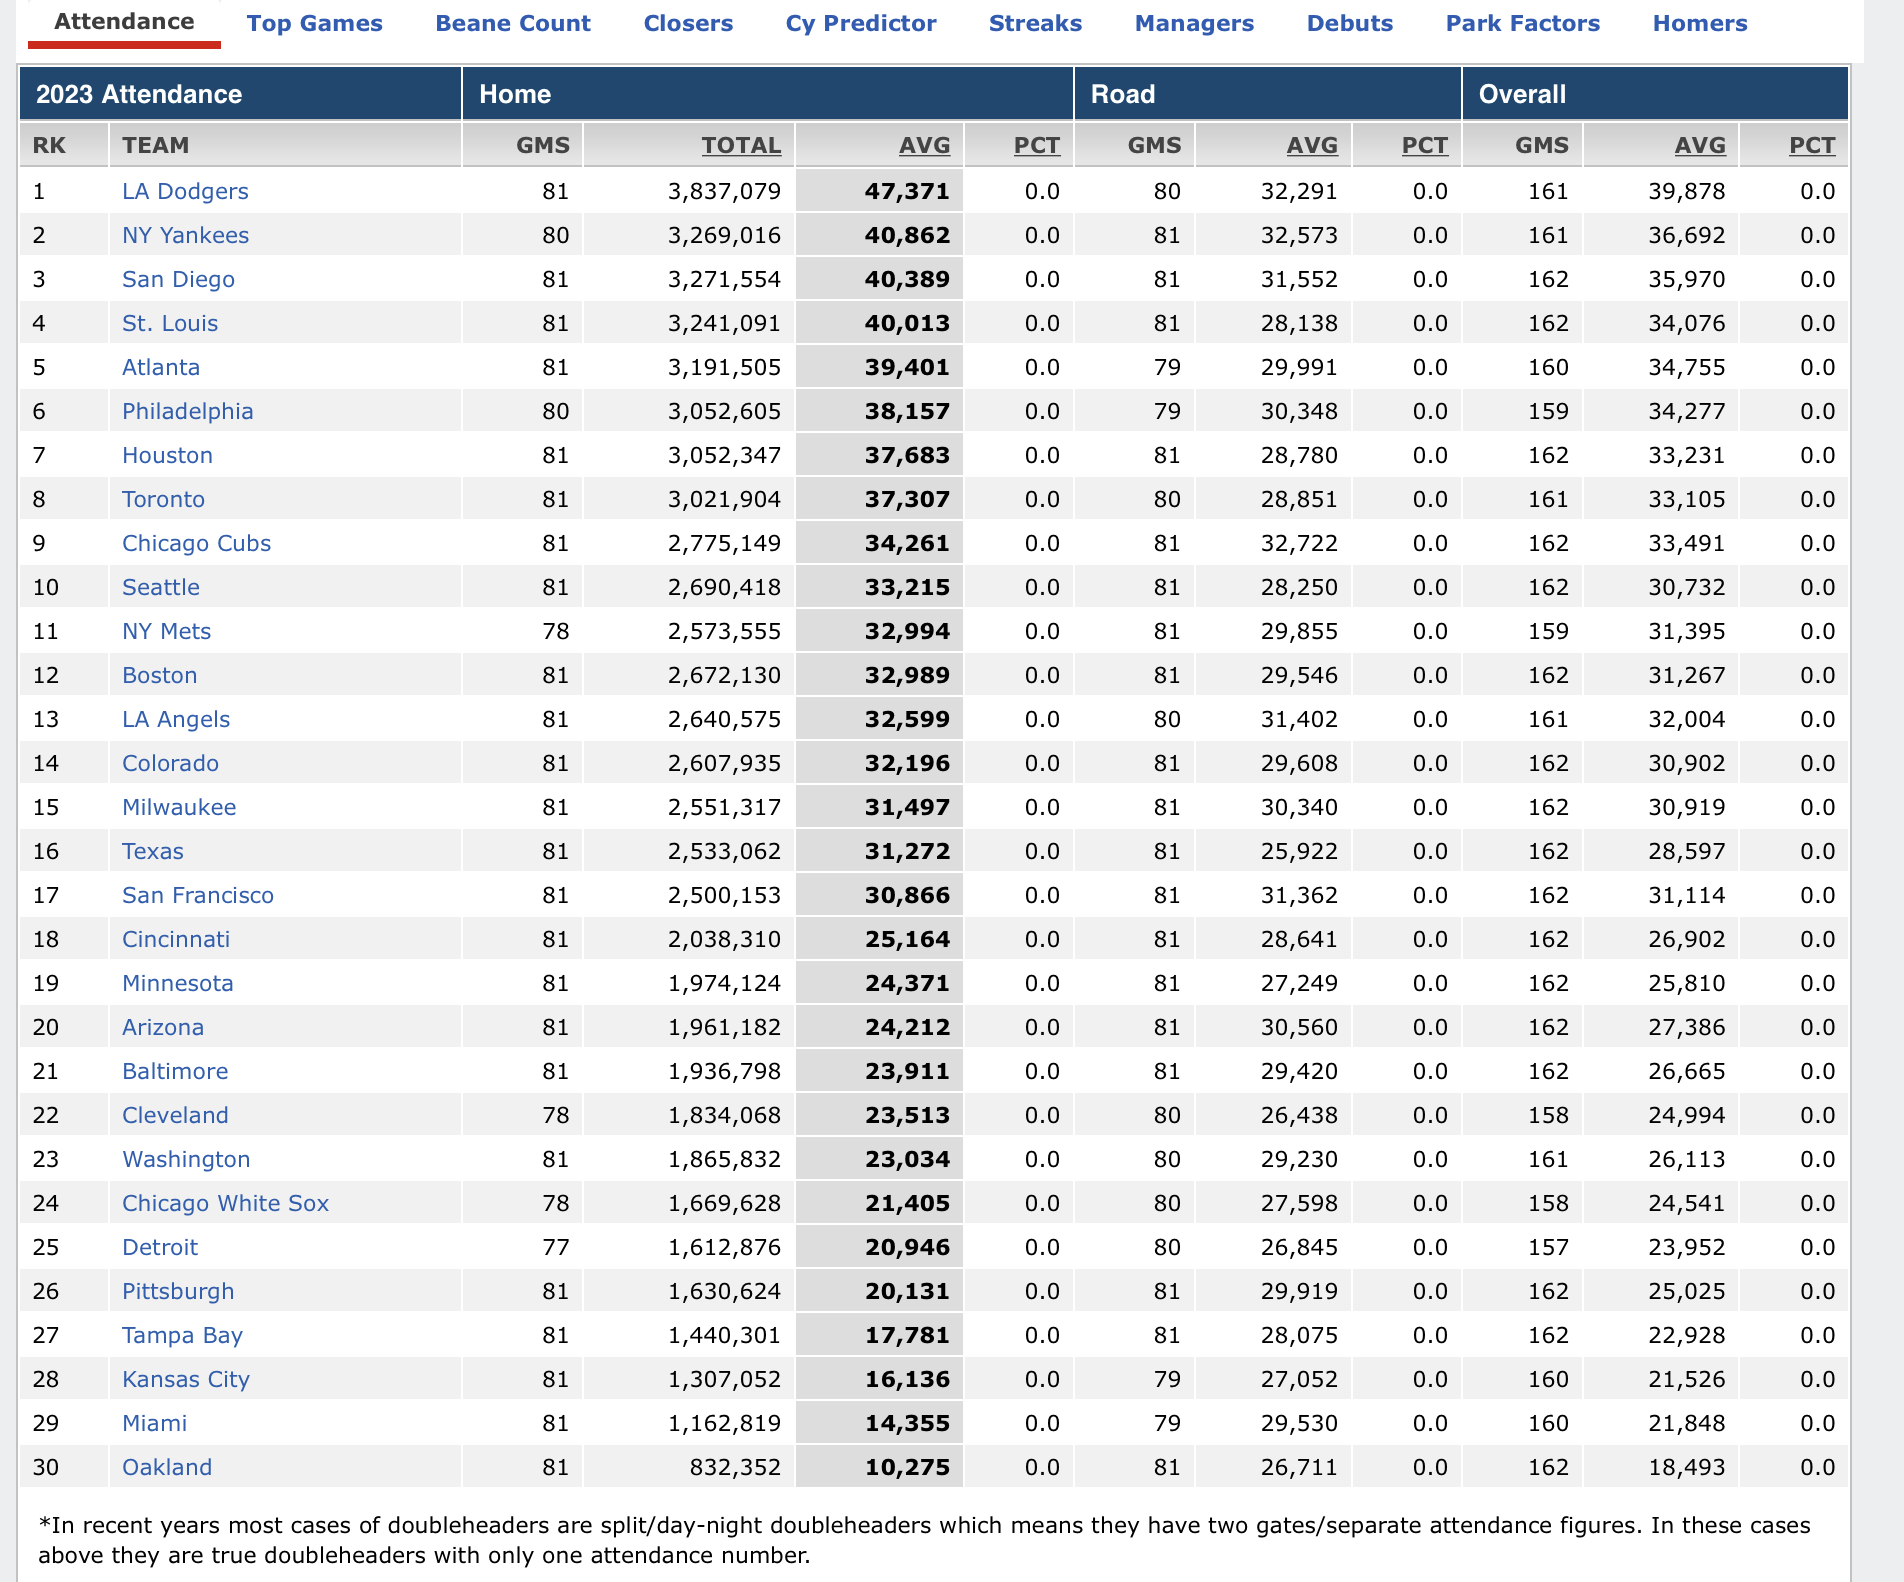Click the Oakland overall average 18,493
Image resolution: width=1904 pixels, height=1582 pixels.
tap(1687, 1467)
